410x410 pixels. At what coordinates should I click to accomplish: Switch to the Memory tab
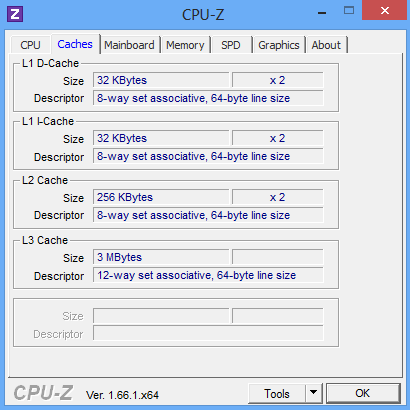pos(185,45)
